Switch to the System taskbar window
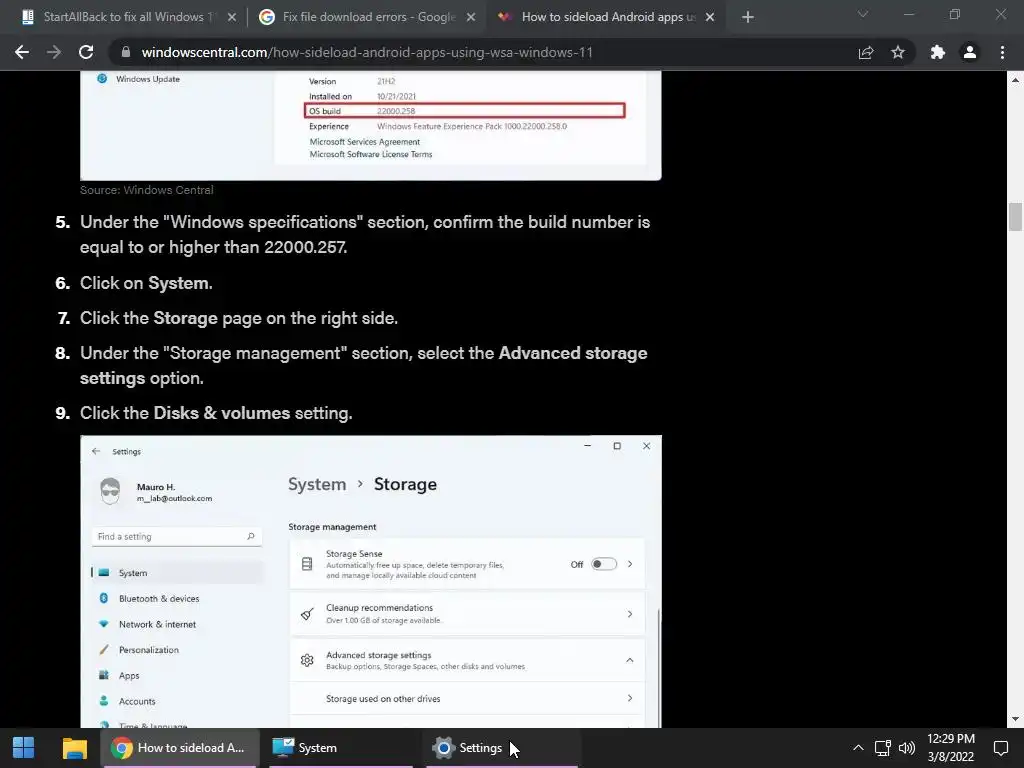1024x768 pixels. point(340,748)
